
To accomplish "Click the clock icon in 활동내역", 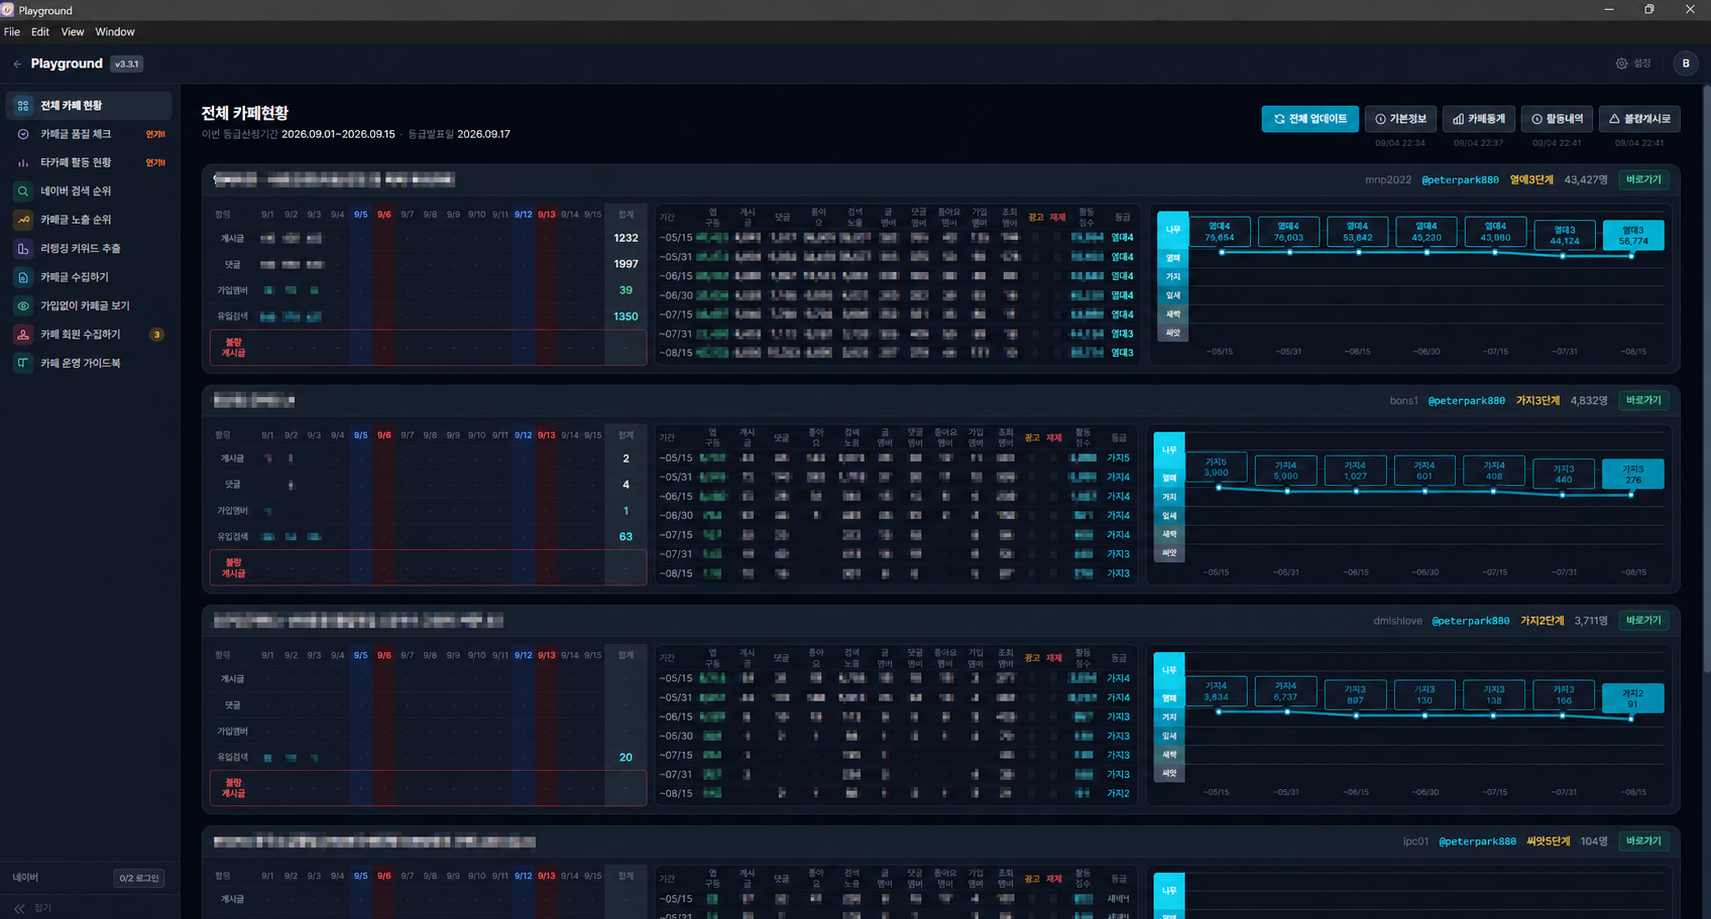I will point(1537,119).
